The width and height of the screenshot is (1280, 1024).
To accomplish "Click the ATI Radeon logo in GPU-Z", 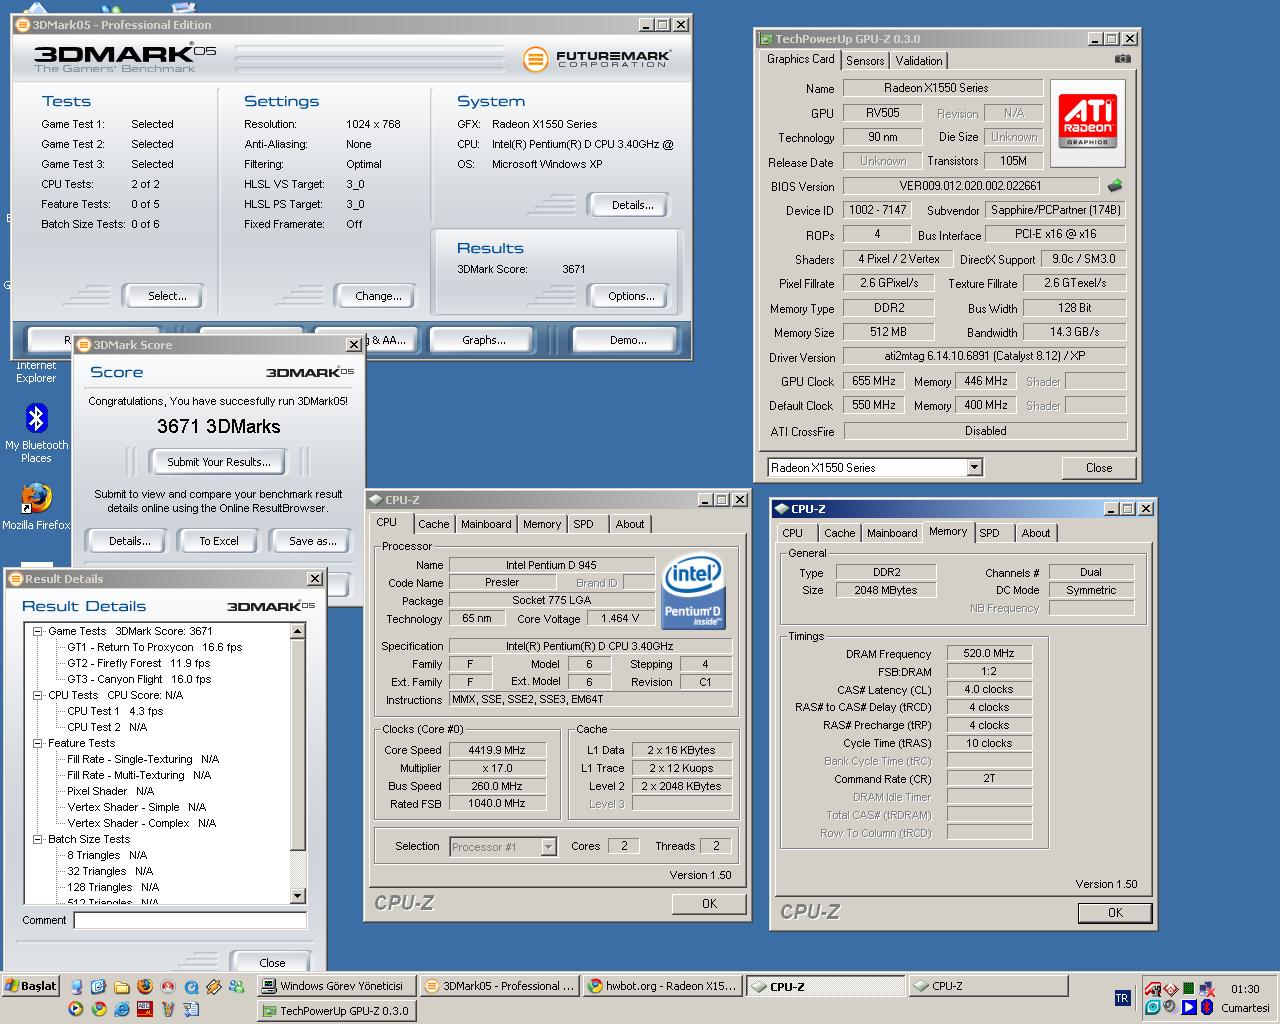I will click(x=1088, y=121).
